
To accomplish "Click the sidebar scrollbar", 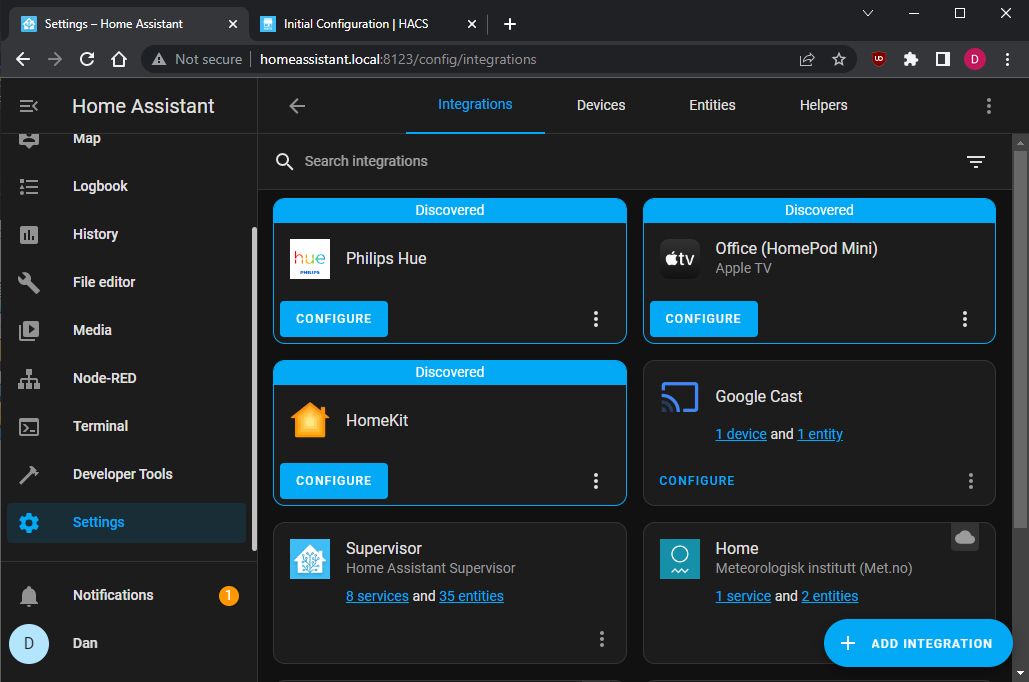I will 254,389.
